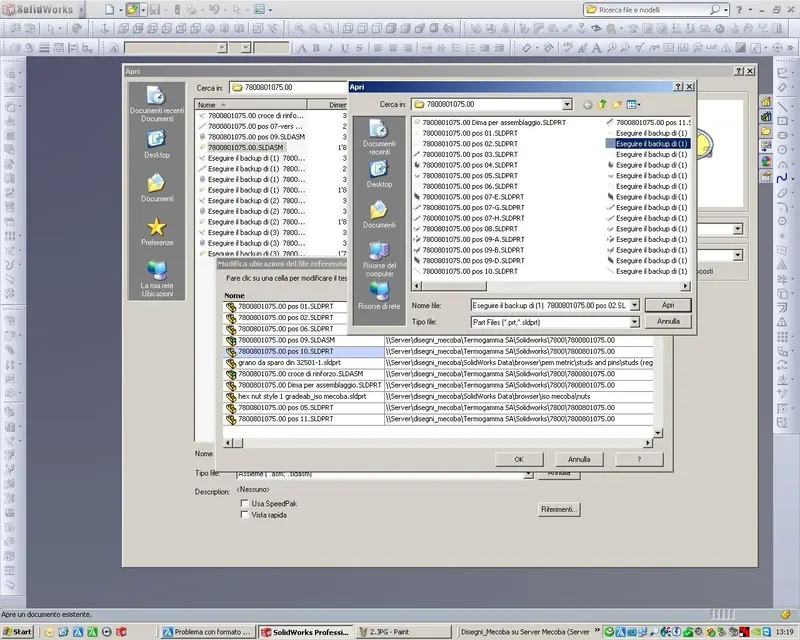
Task: Open Preferenze star in back Apri dialog
Action: [x=157, y=232]
